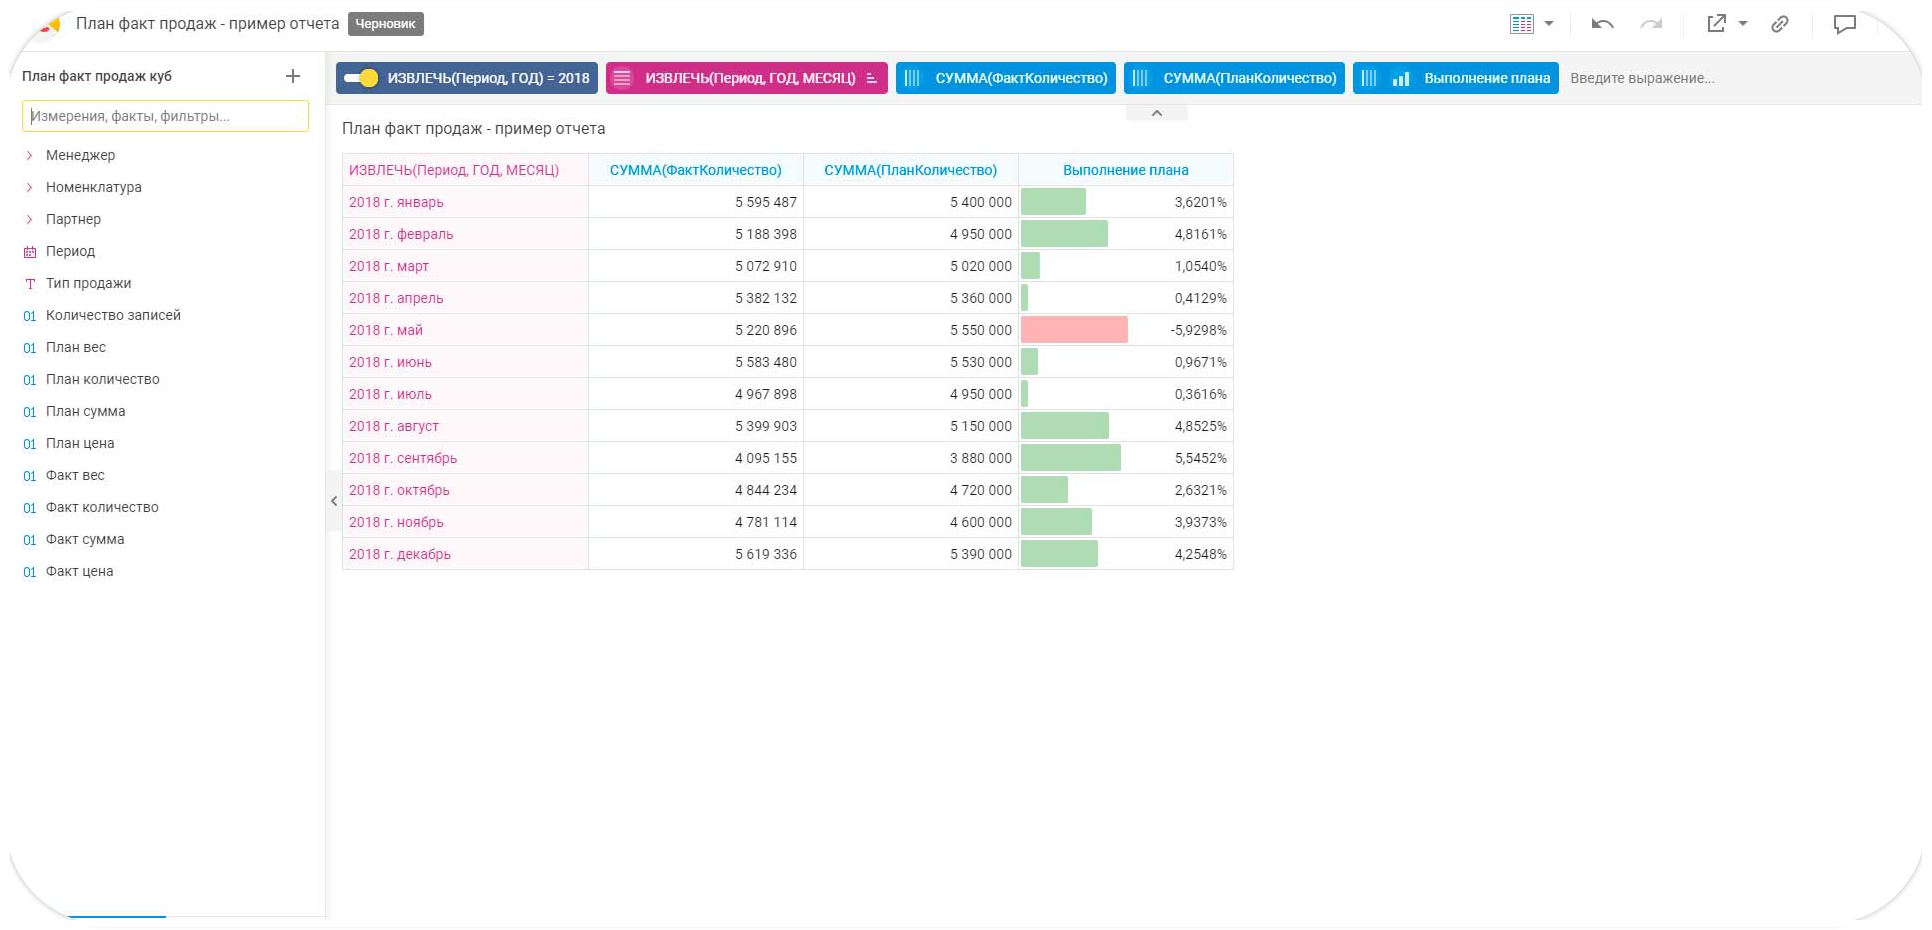
Task: Undo the last action
Action: (1602, 24)
